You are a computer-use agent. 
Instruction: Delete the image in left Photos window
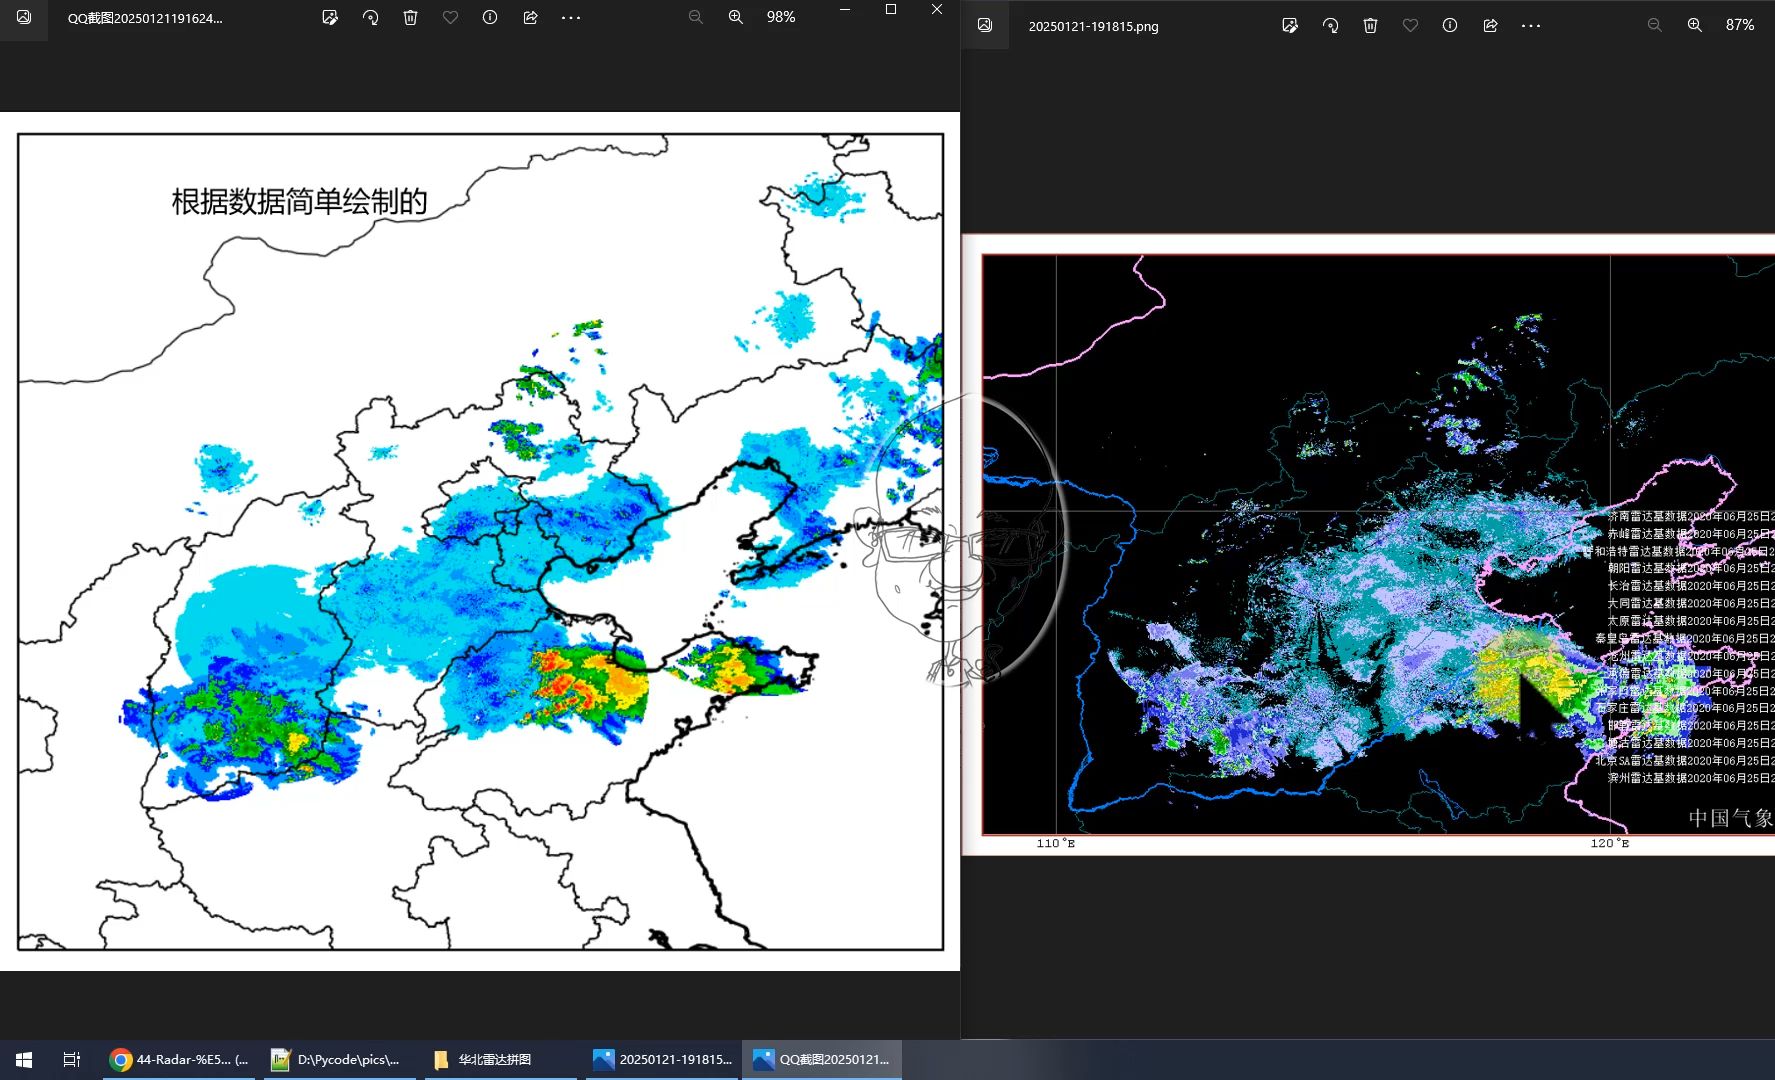pos(410,17)
